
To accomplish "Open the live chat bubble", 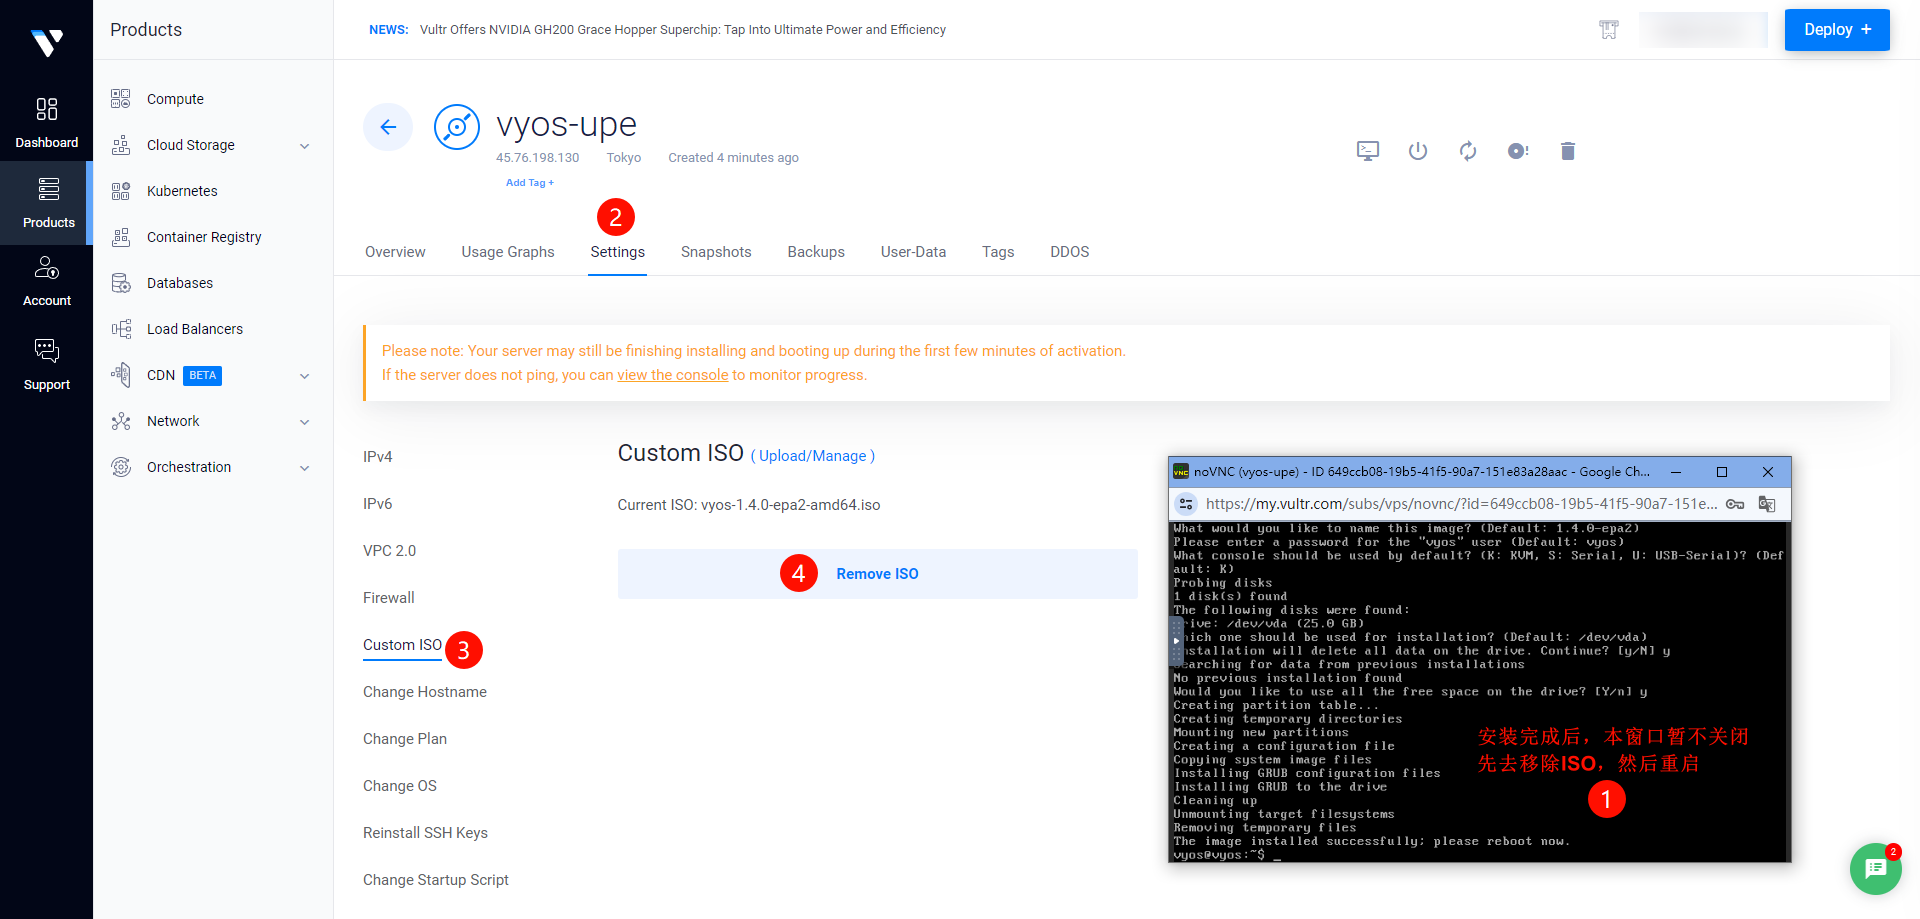I will (1875, 868).
